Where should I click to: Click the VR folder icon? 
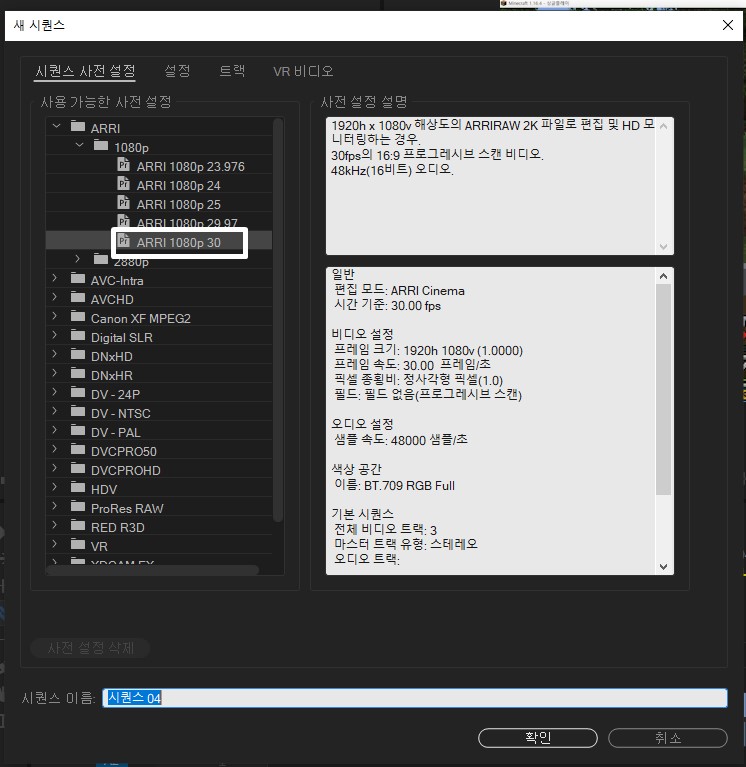pyautogui.click(x=78, y=544)
